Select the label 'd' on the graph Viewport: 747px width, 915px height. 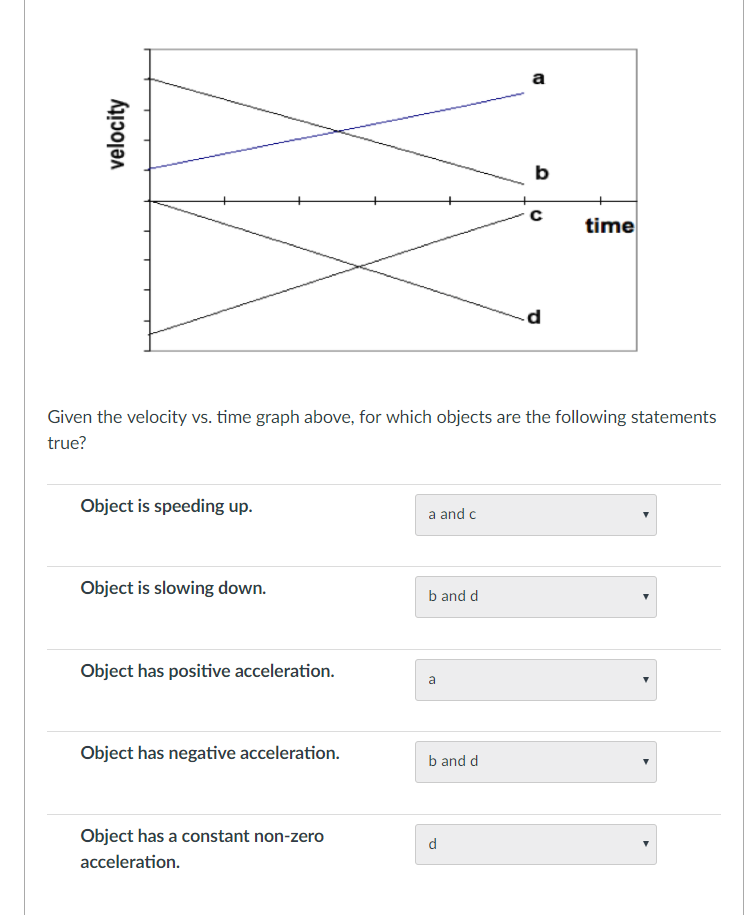[x=533, y=316]
